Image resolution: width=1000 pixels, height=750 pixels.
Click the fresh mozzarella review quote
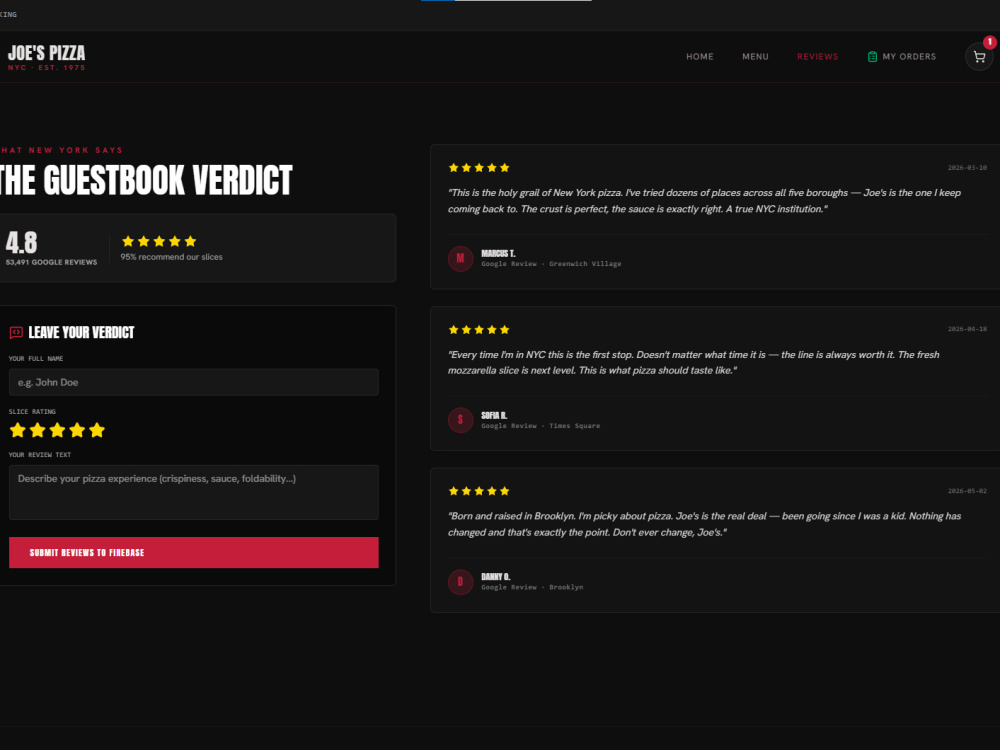(x=693, y=362)
